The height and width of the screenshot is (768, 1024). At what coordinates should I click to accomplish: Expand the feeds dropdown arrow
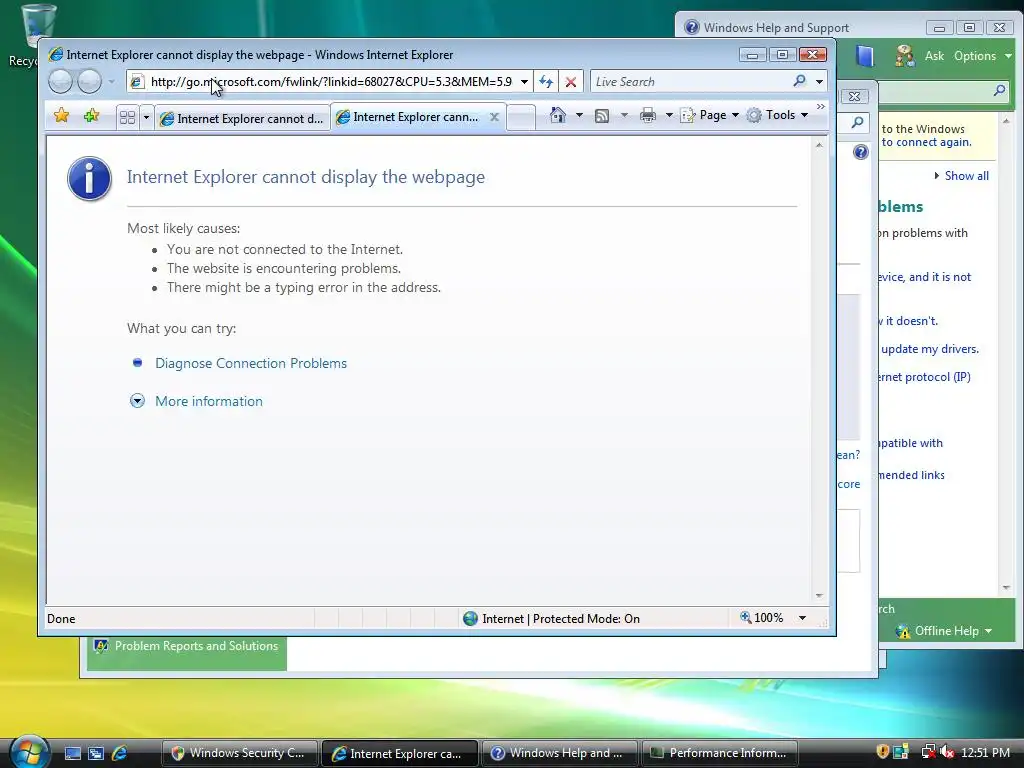(x=624, y=116)
